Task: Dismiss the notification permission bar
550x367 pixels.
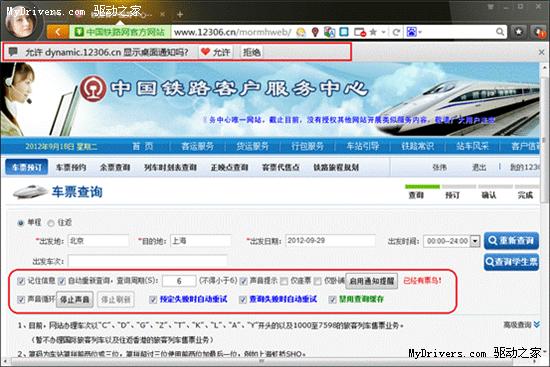Action: pyautogui.click(x=541, y=52)
